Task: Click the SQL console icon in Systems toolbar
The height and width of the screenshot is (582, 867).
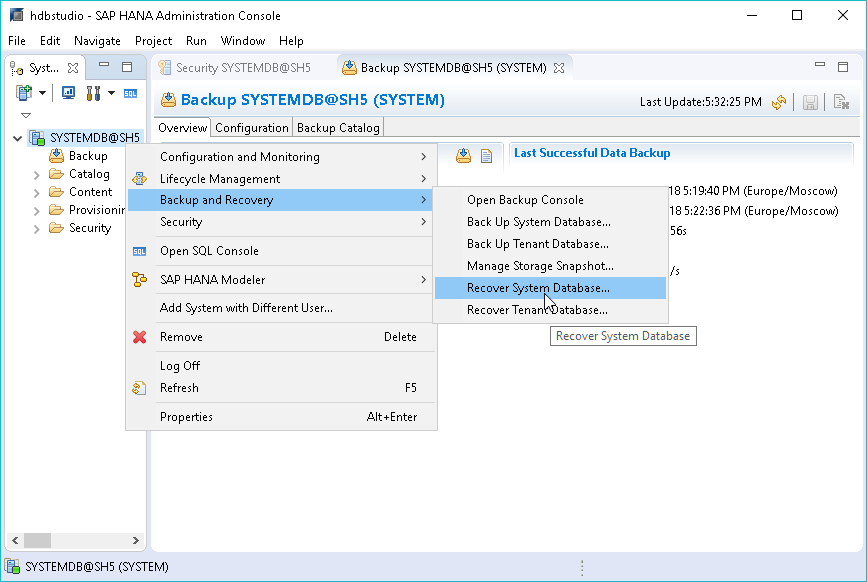Action: (x=130, y=93)
